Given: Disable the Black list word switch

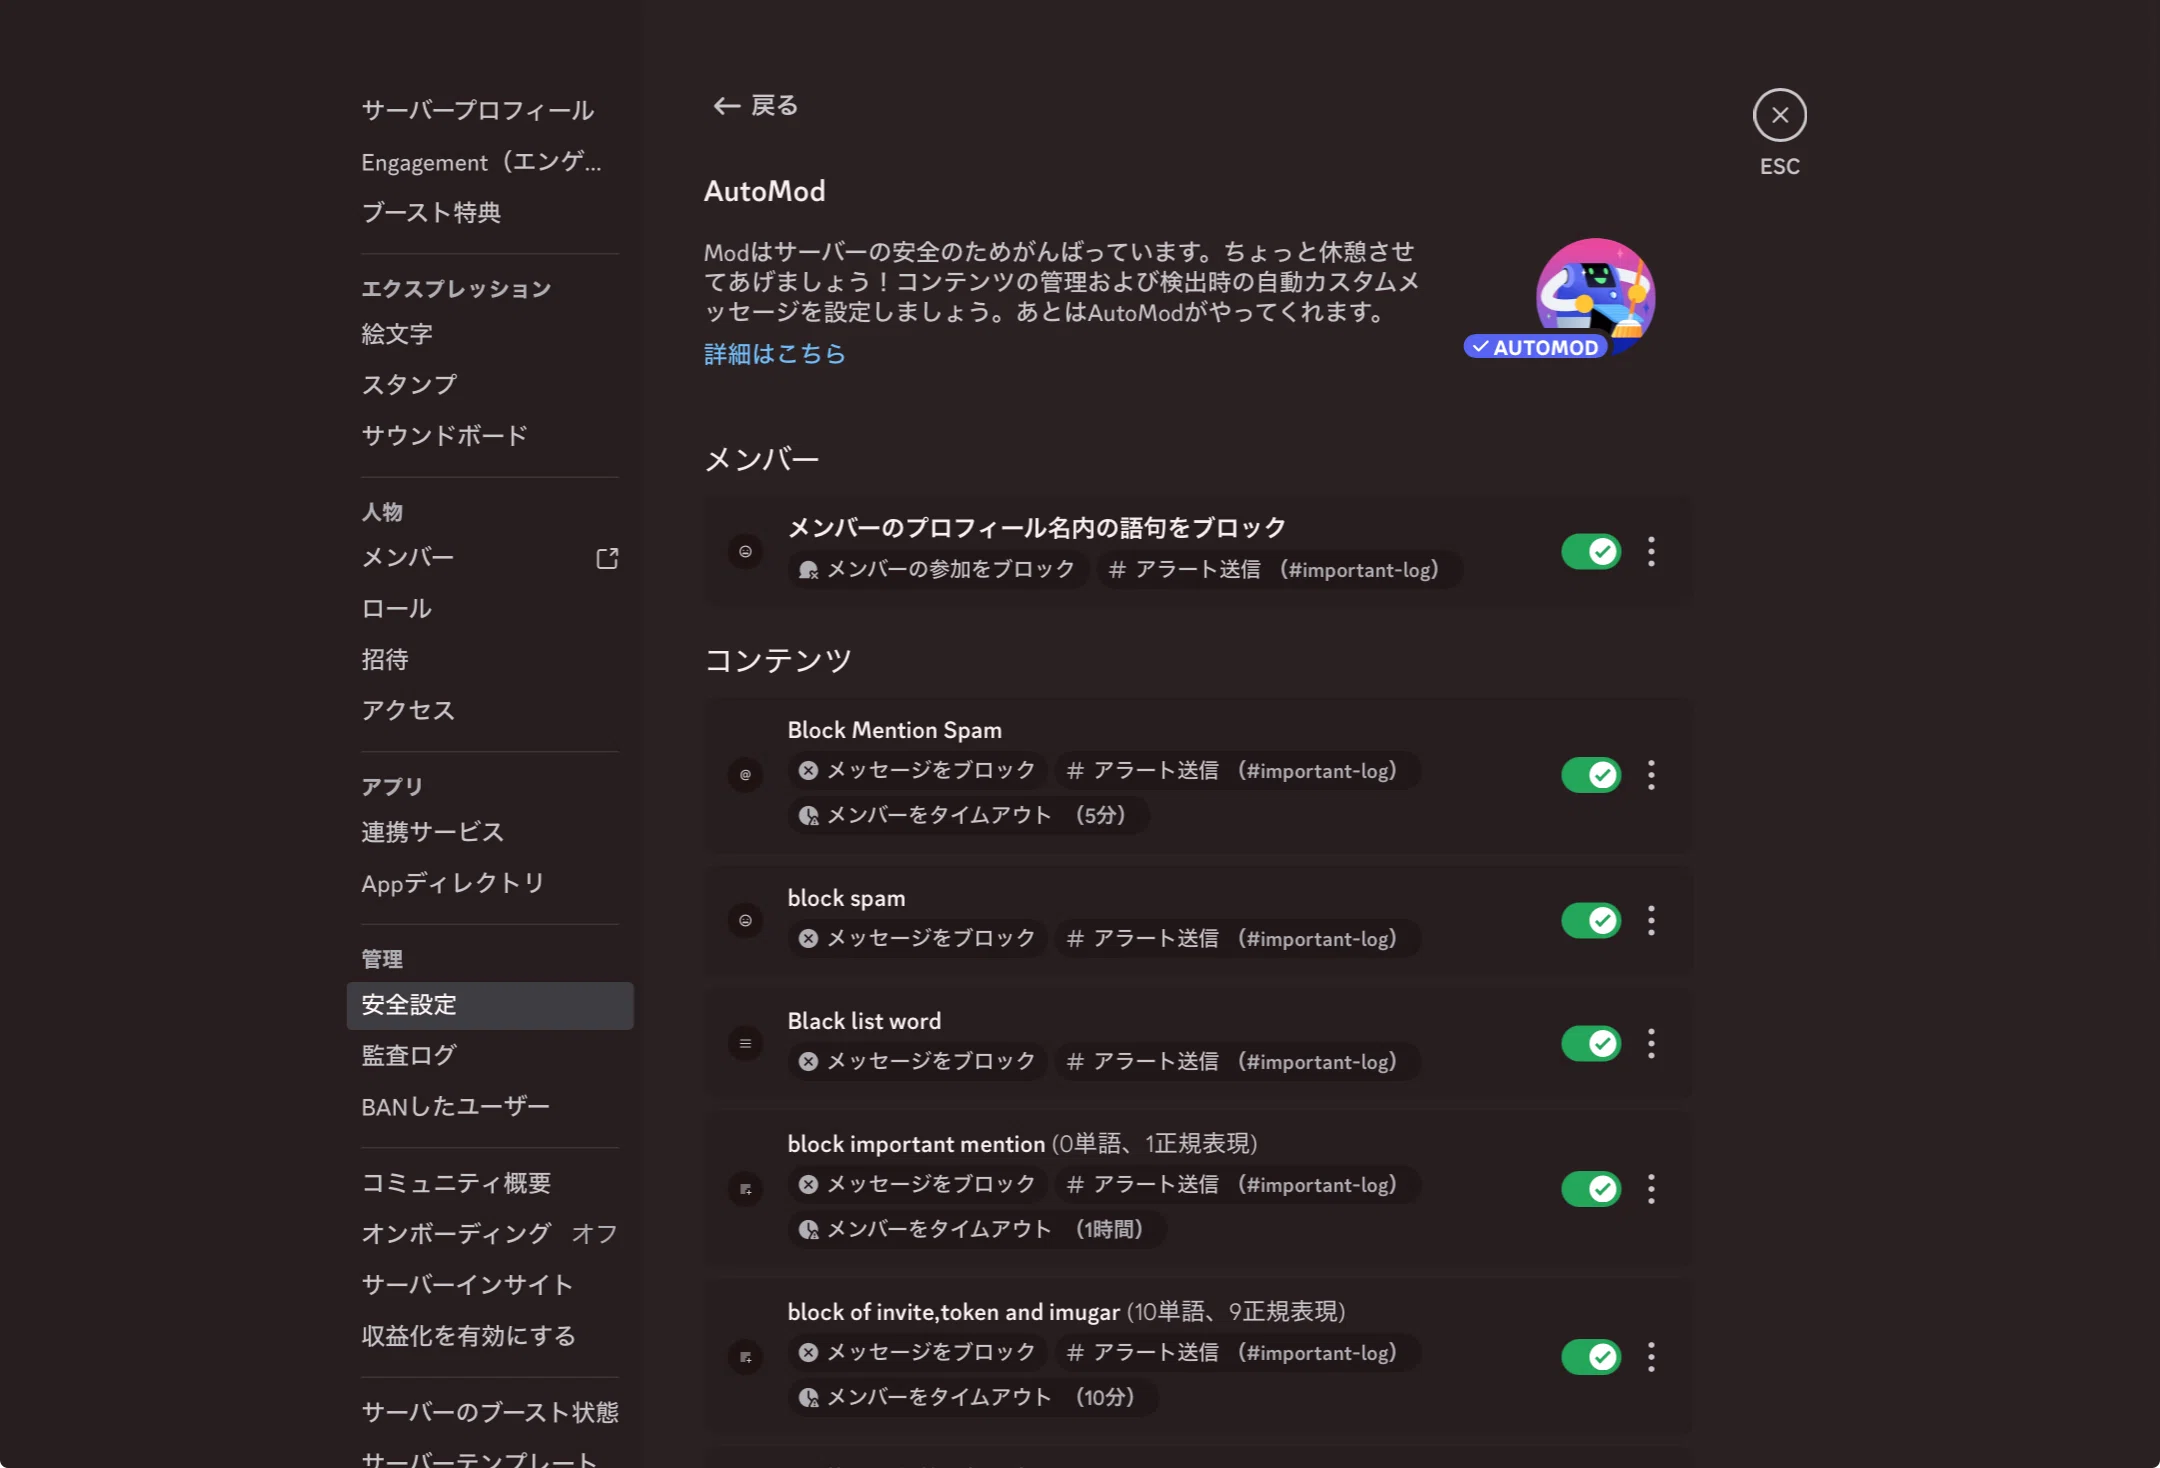Looking at the screenshot, I should (x=1591, y=1043).
